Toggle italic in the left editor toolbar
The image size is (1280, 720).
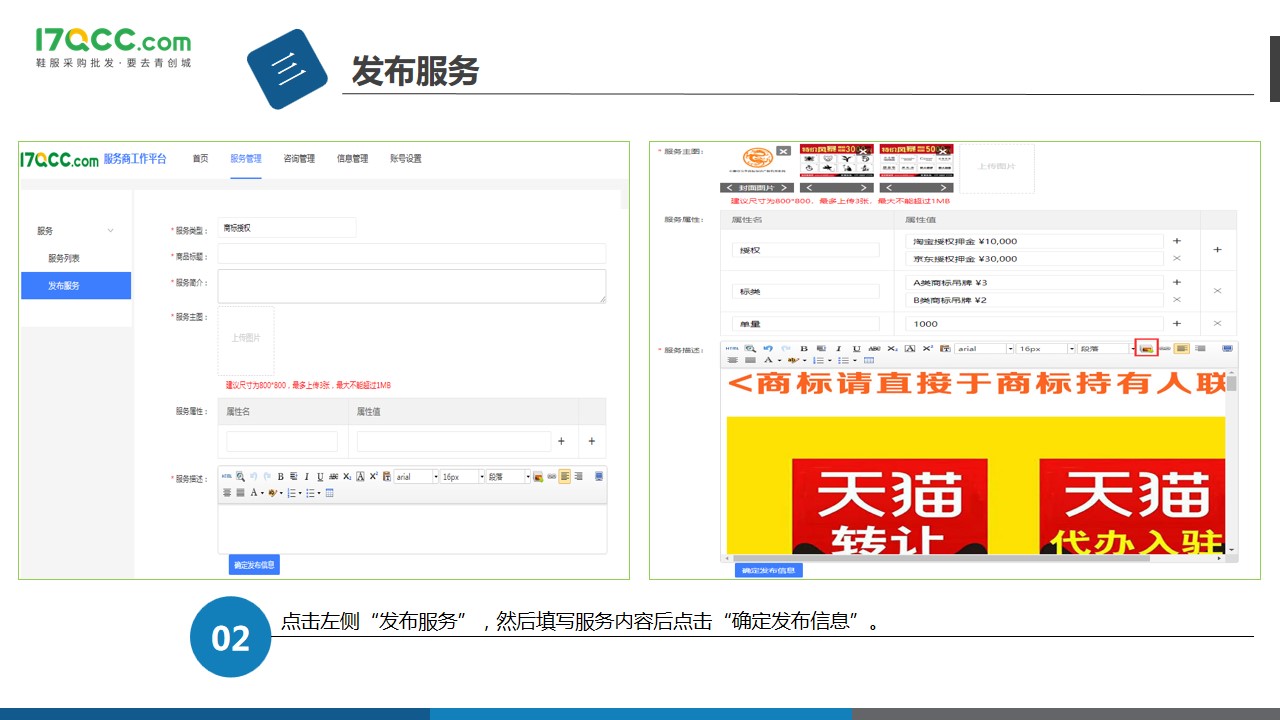(306, 477)
